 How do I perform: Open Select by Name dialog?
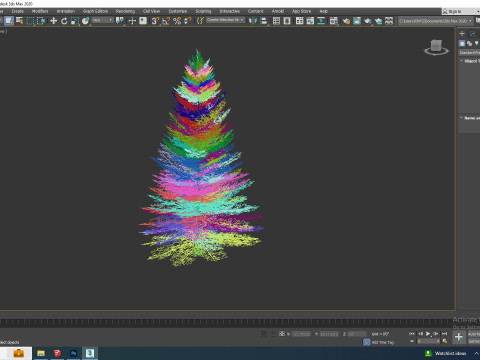point(20,21)
